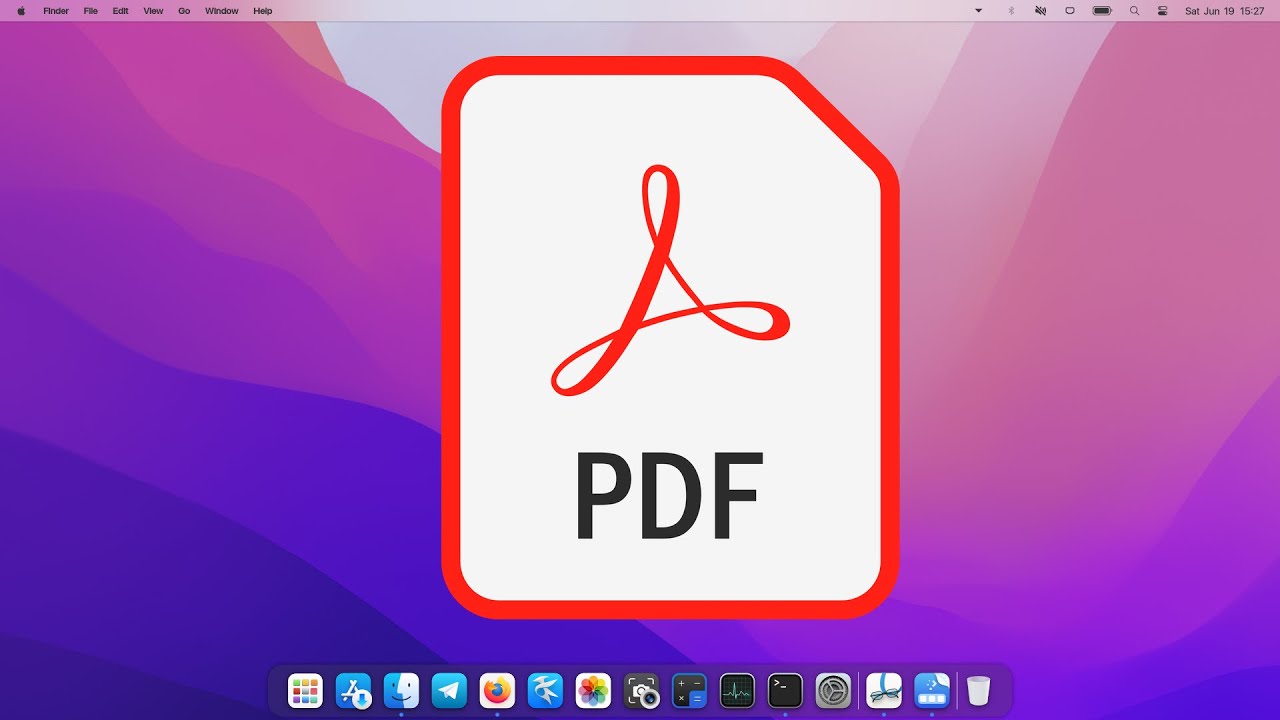Open the blue dock utility app icon
Image resolution: width=1280 pixels, height=720 pixels.
tap(932, 691)
